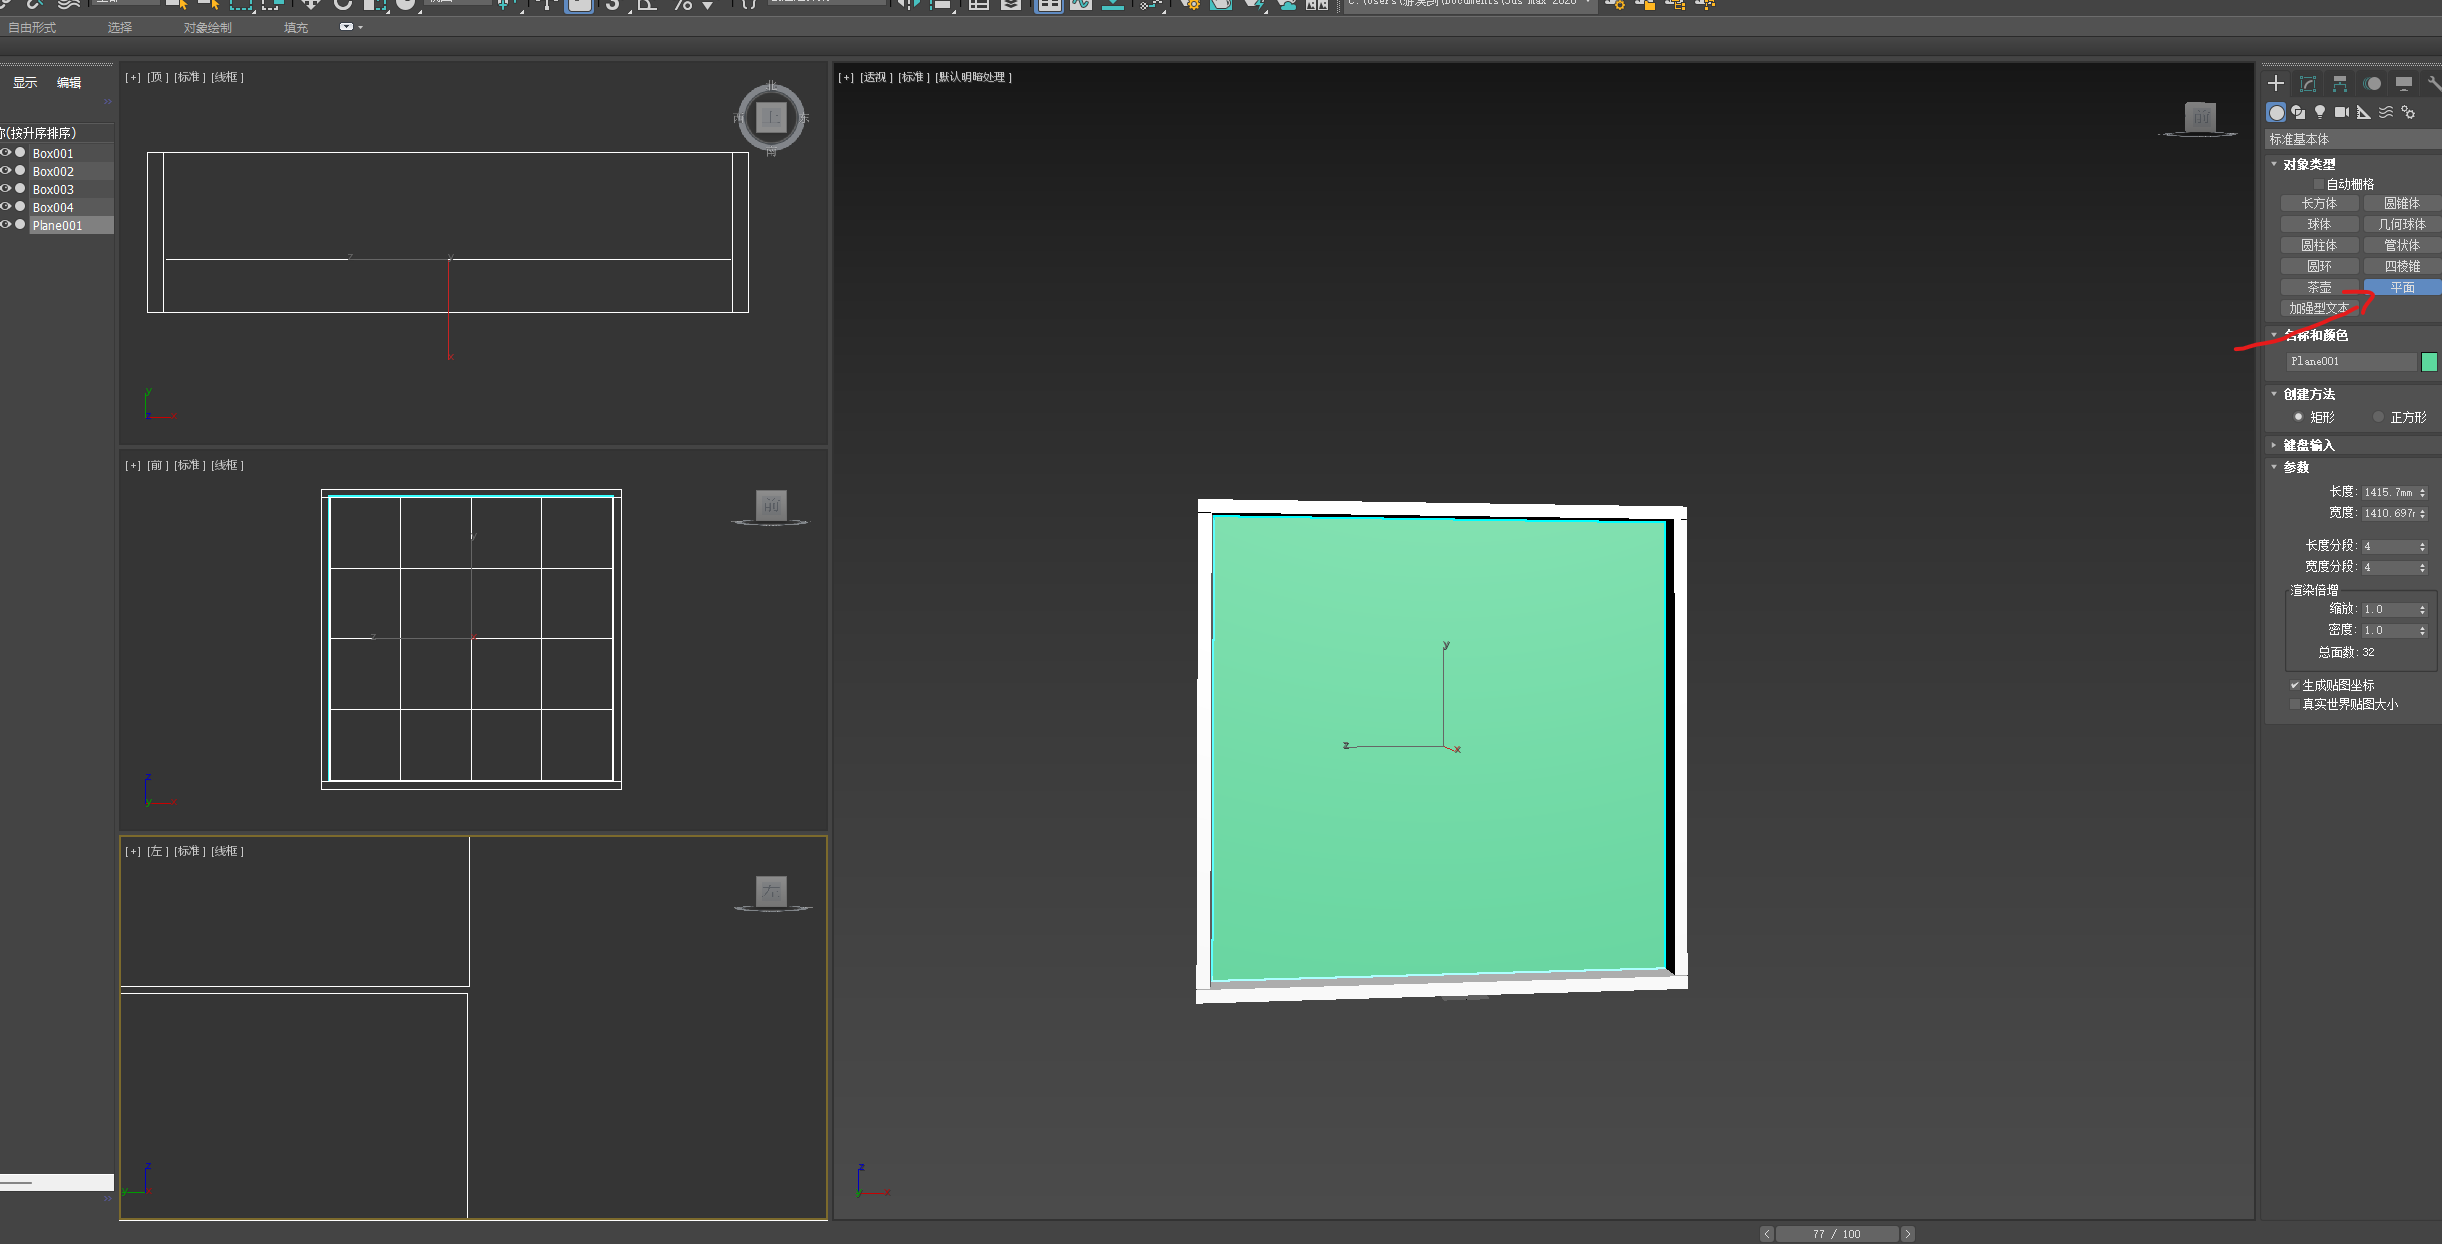Open the Create panel tab (plus icon)

tap(2276, 83)
